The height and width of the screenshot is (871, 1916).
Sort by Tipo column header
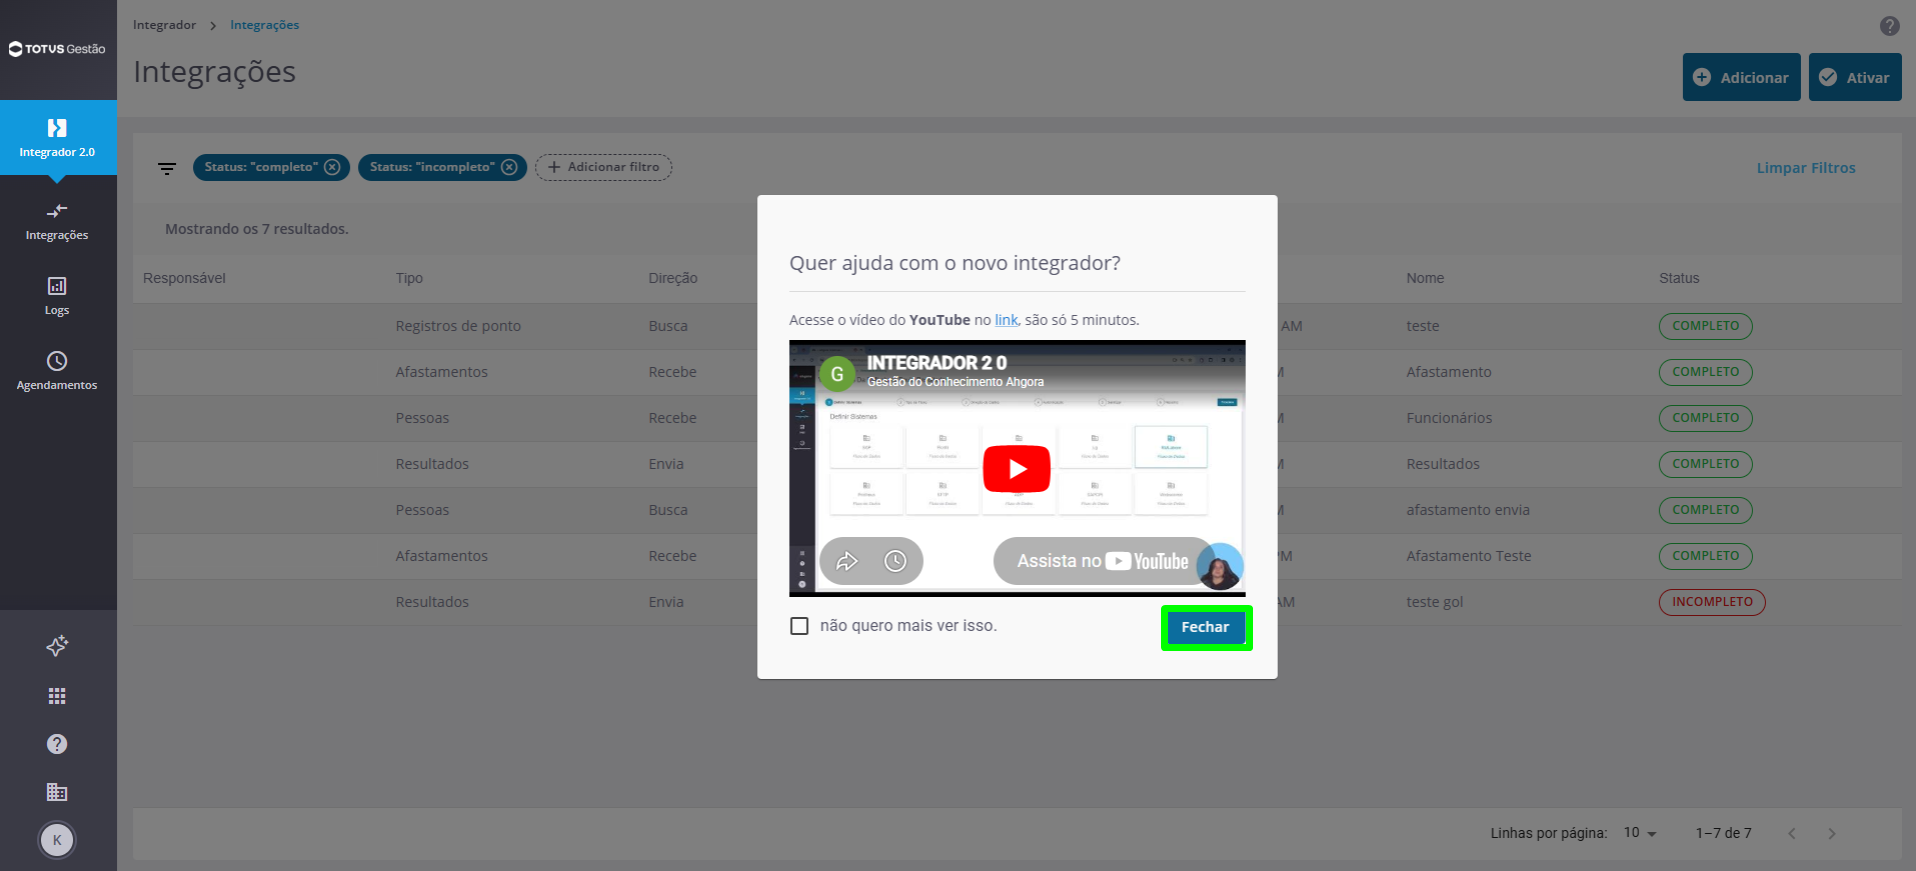tap(409, 278)
